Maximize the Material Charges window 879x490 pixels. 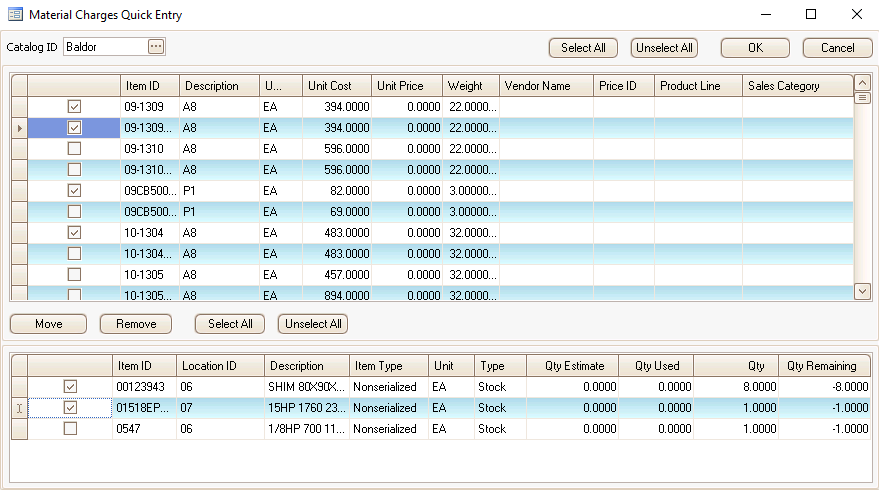[811, 15]
